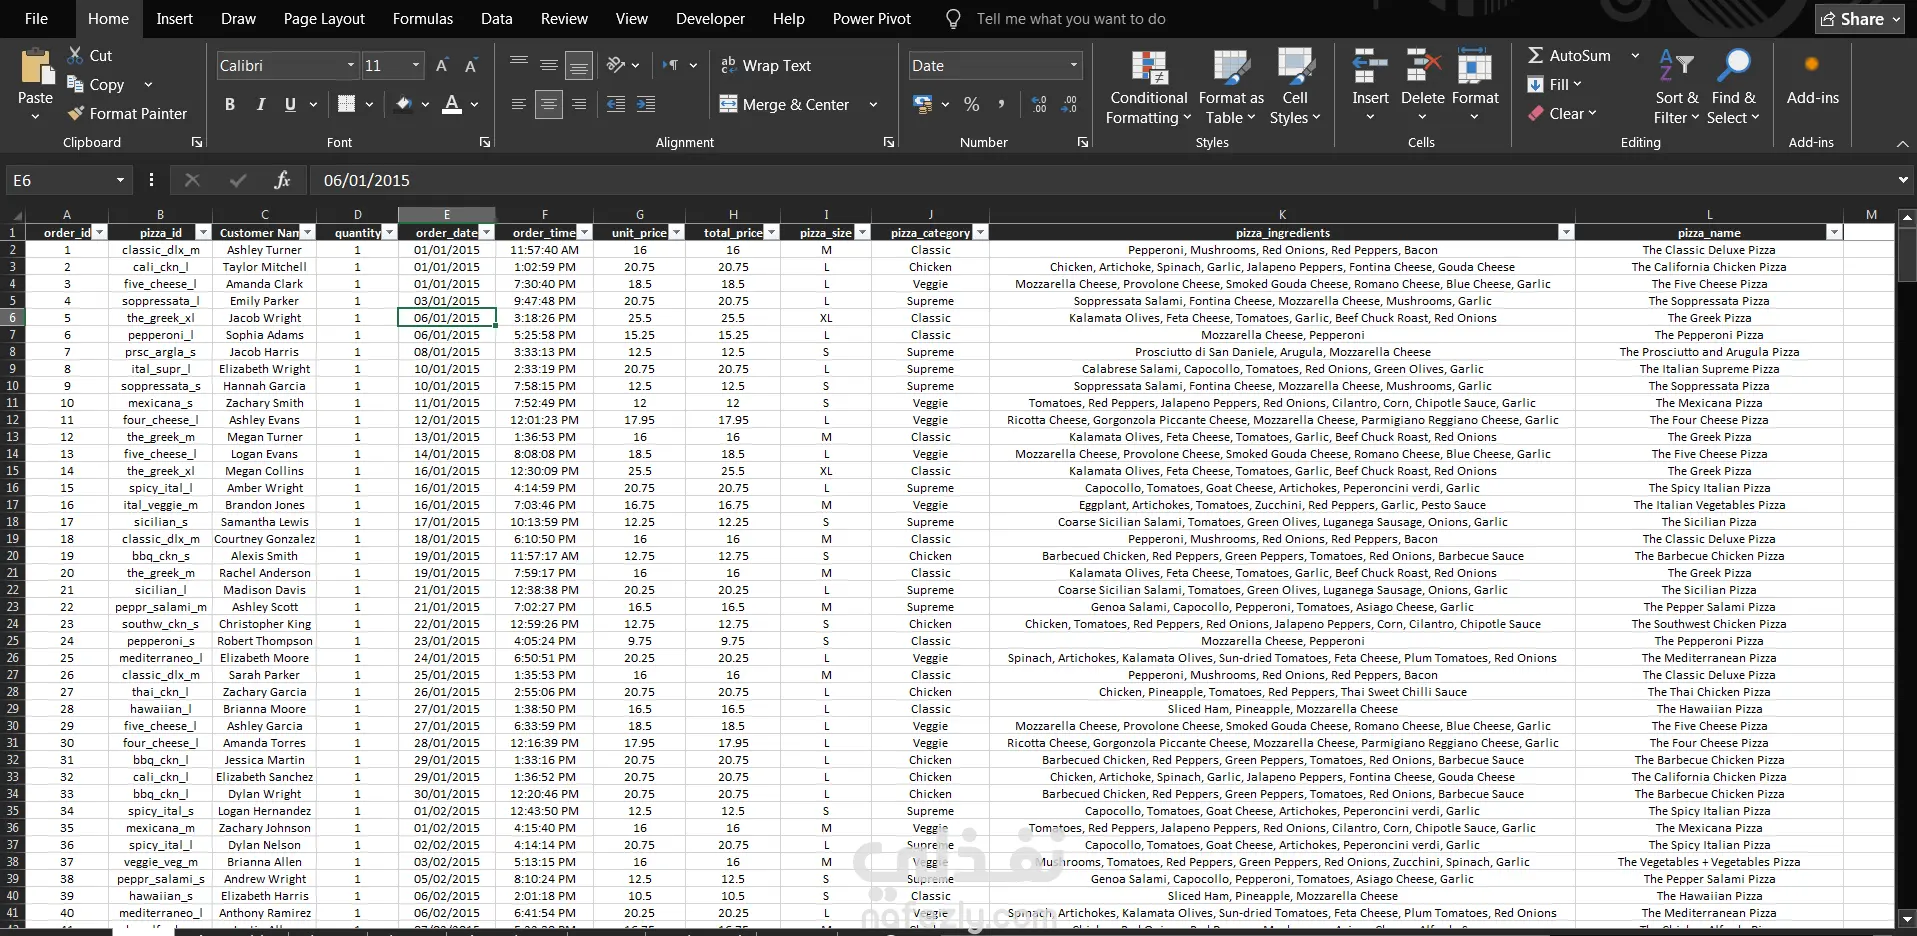Click the Clear button

click(1562, 114)
